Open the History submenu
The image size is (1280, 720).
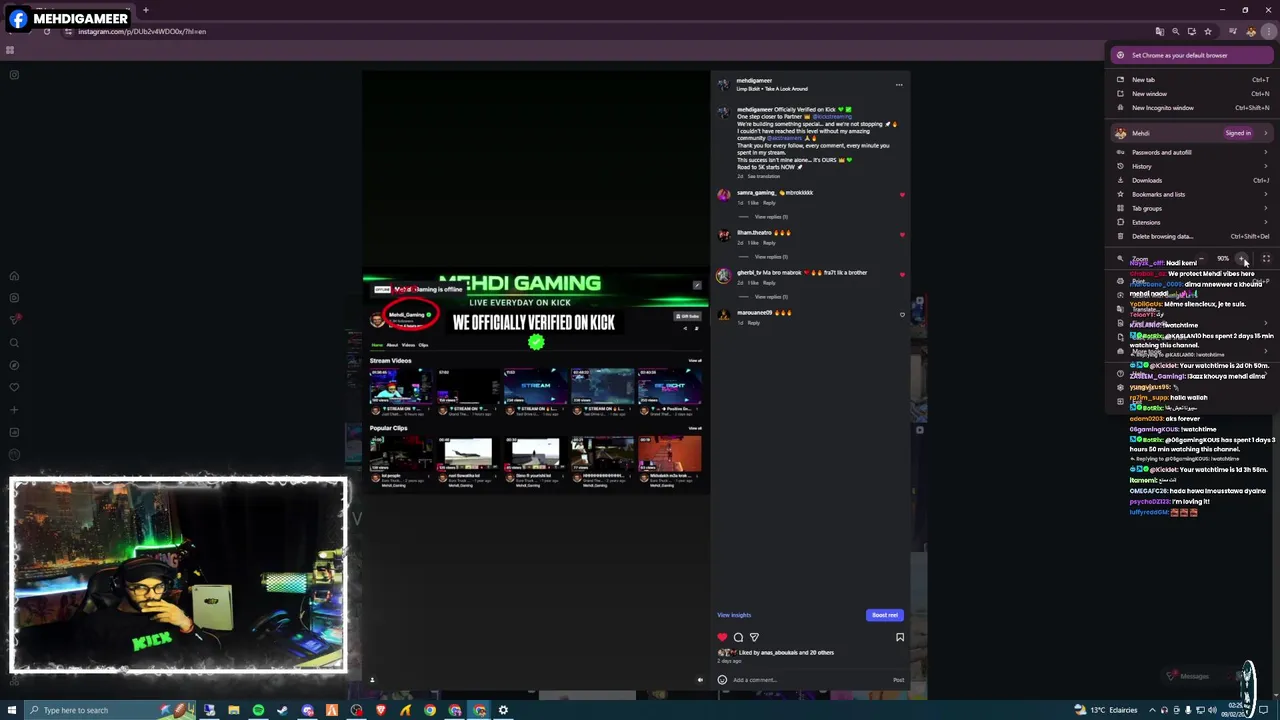point(1190,166)
